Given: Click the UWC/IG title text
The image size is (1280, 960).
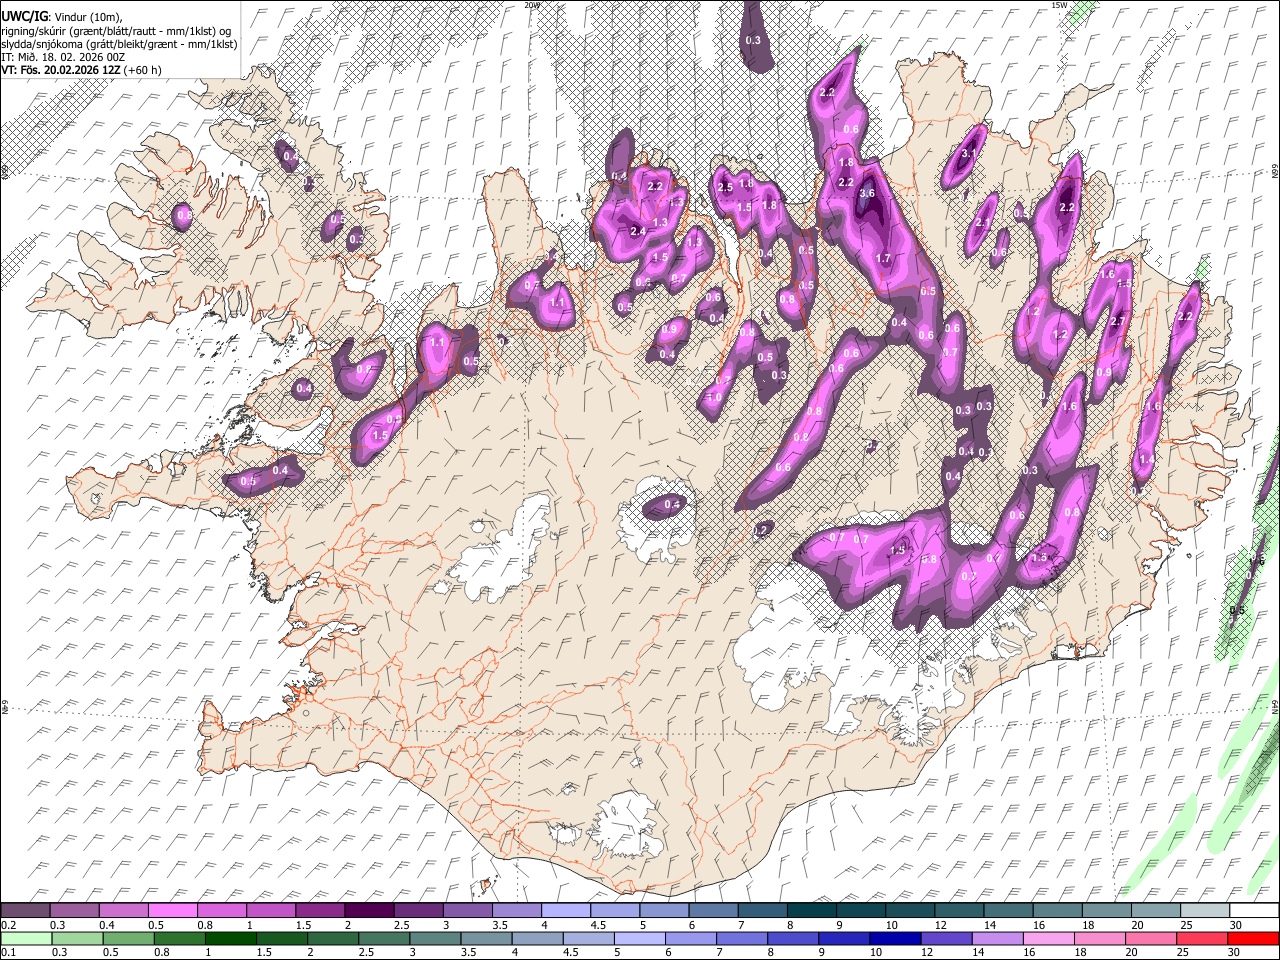Looking at the screenshot, I should click(24, 17).
